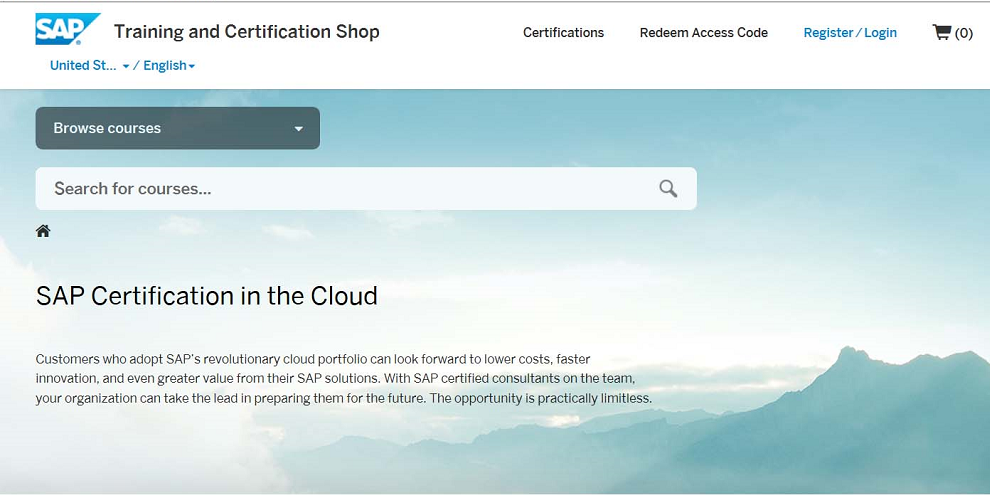990x495 pixels.
Task: Click the cart item count (0)
Action: (x=963, y=33)
